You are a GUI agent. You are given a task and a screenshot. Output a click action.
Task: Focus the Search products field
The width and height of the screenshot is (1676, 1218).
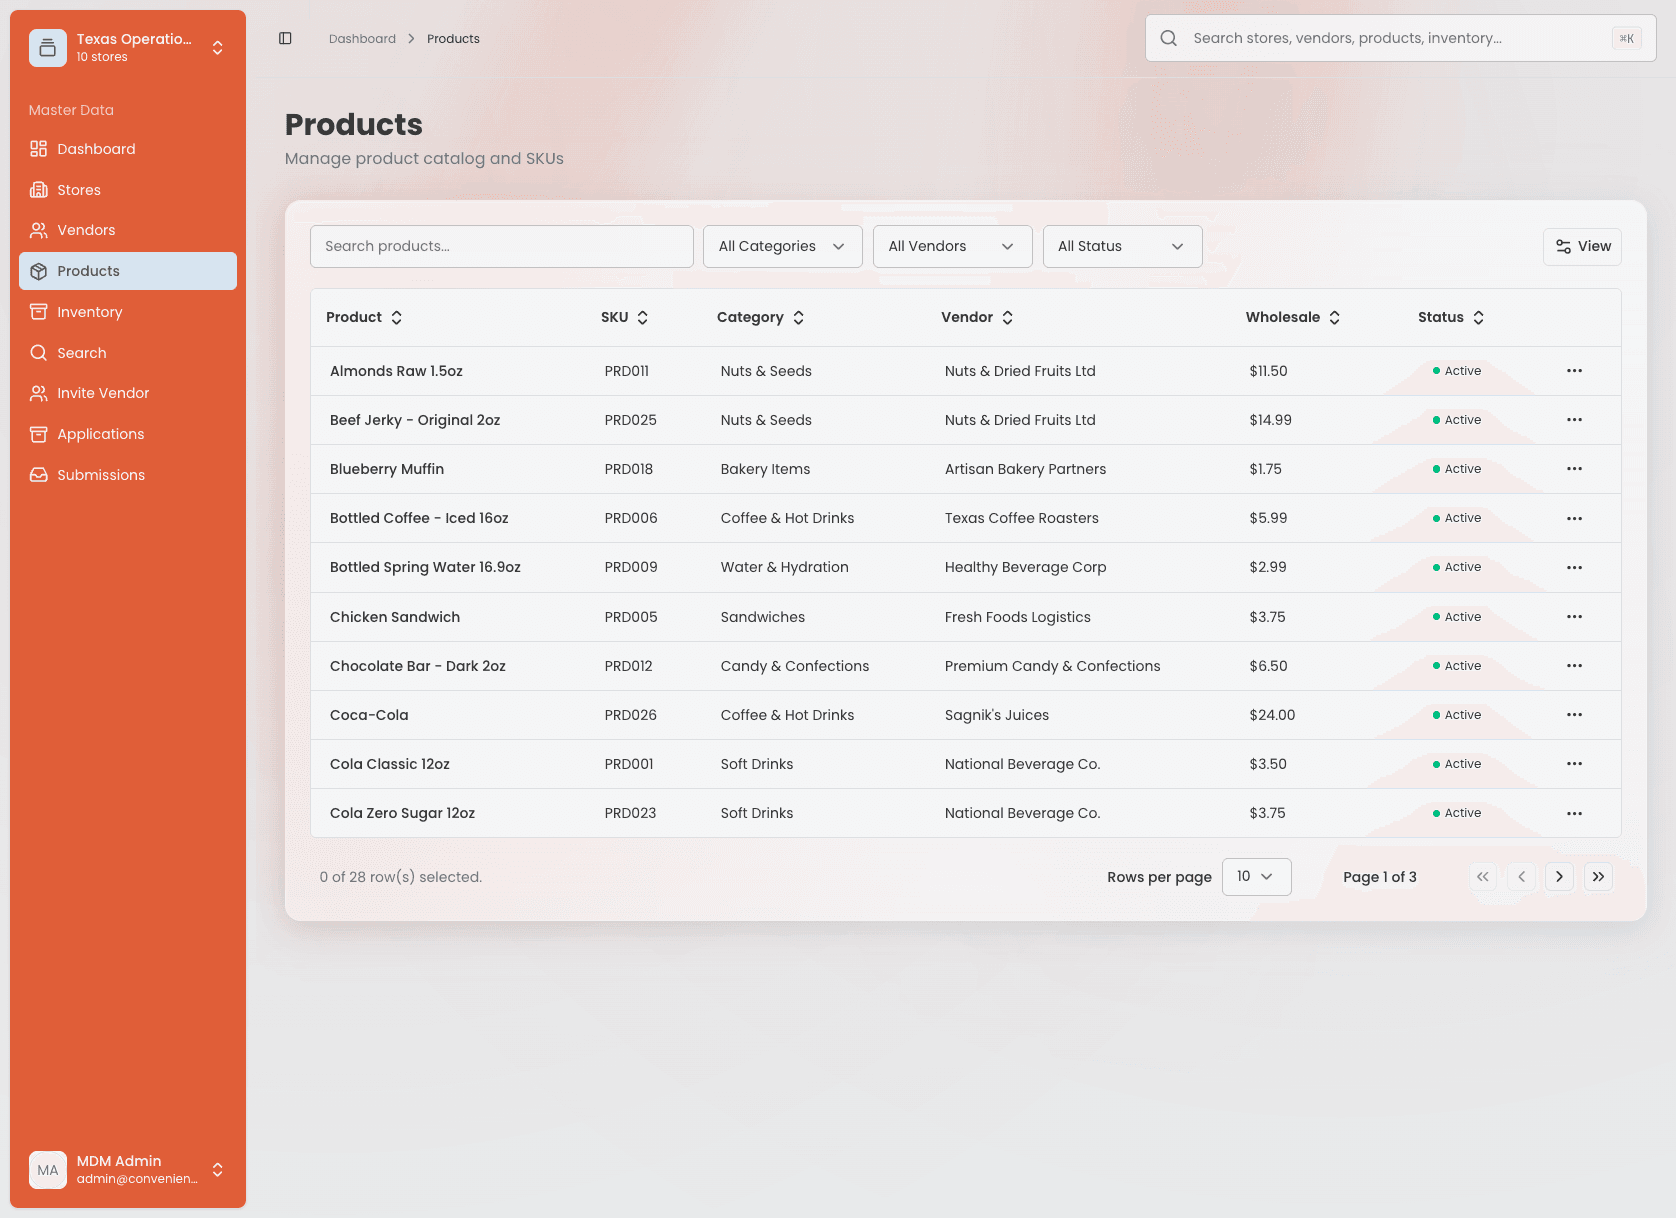click(x=502, y=246)
